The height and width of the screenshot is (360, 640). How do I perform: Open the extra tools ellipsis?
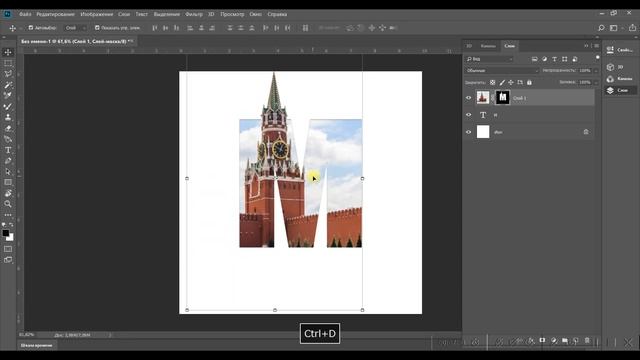[8, 215]
